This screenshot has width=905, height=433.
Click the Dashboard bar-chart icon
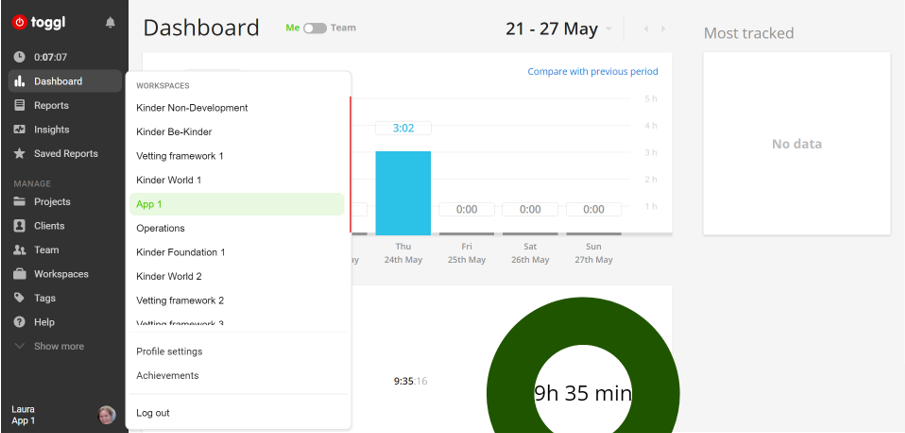(x=20, y=81)
